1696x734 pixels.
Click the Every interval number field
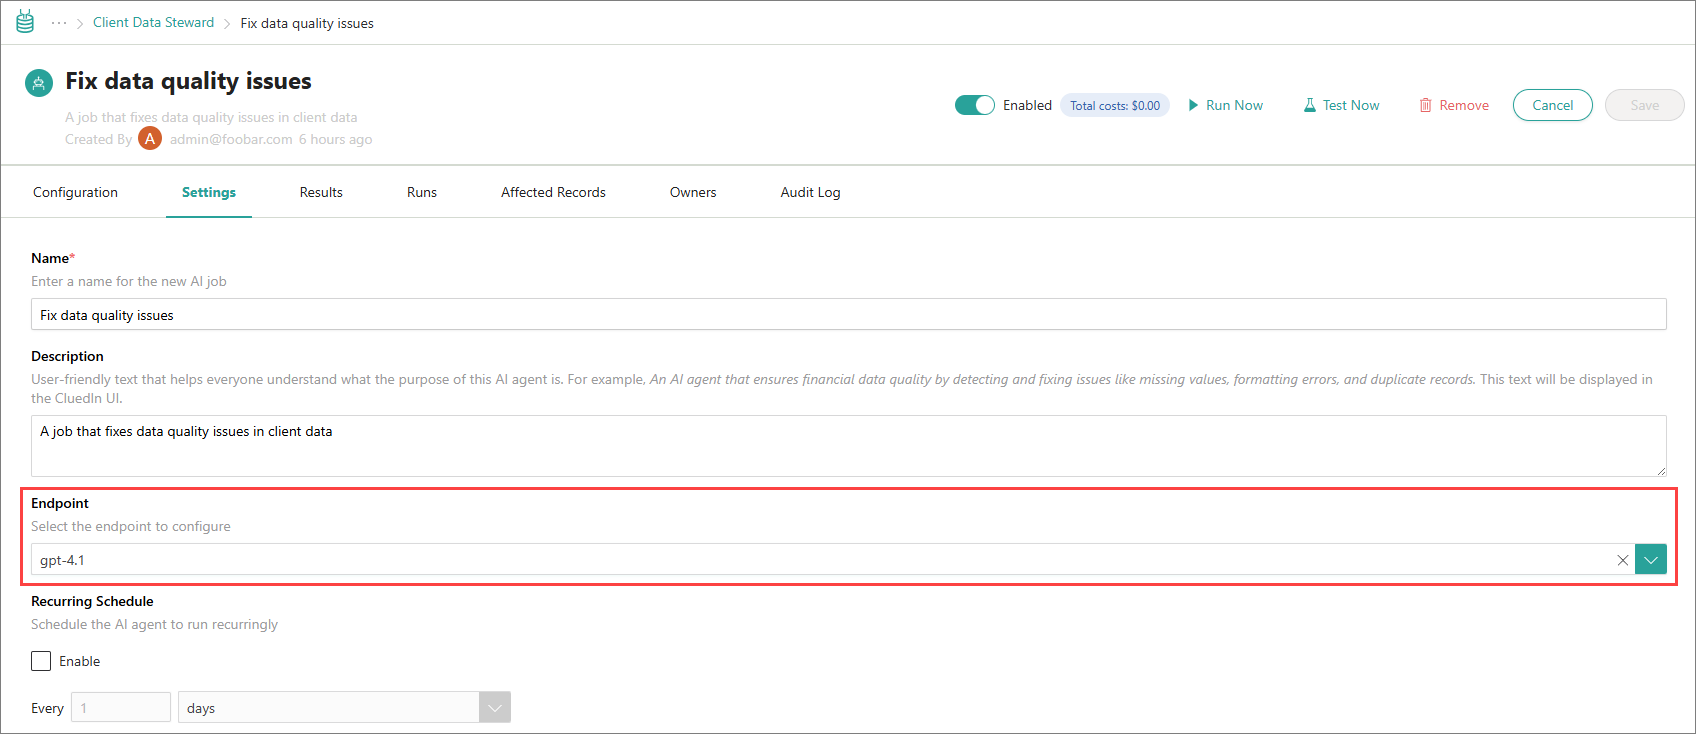pyautogui.click(x=121, y=708)
